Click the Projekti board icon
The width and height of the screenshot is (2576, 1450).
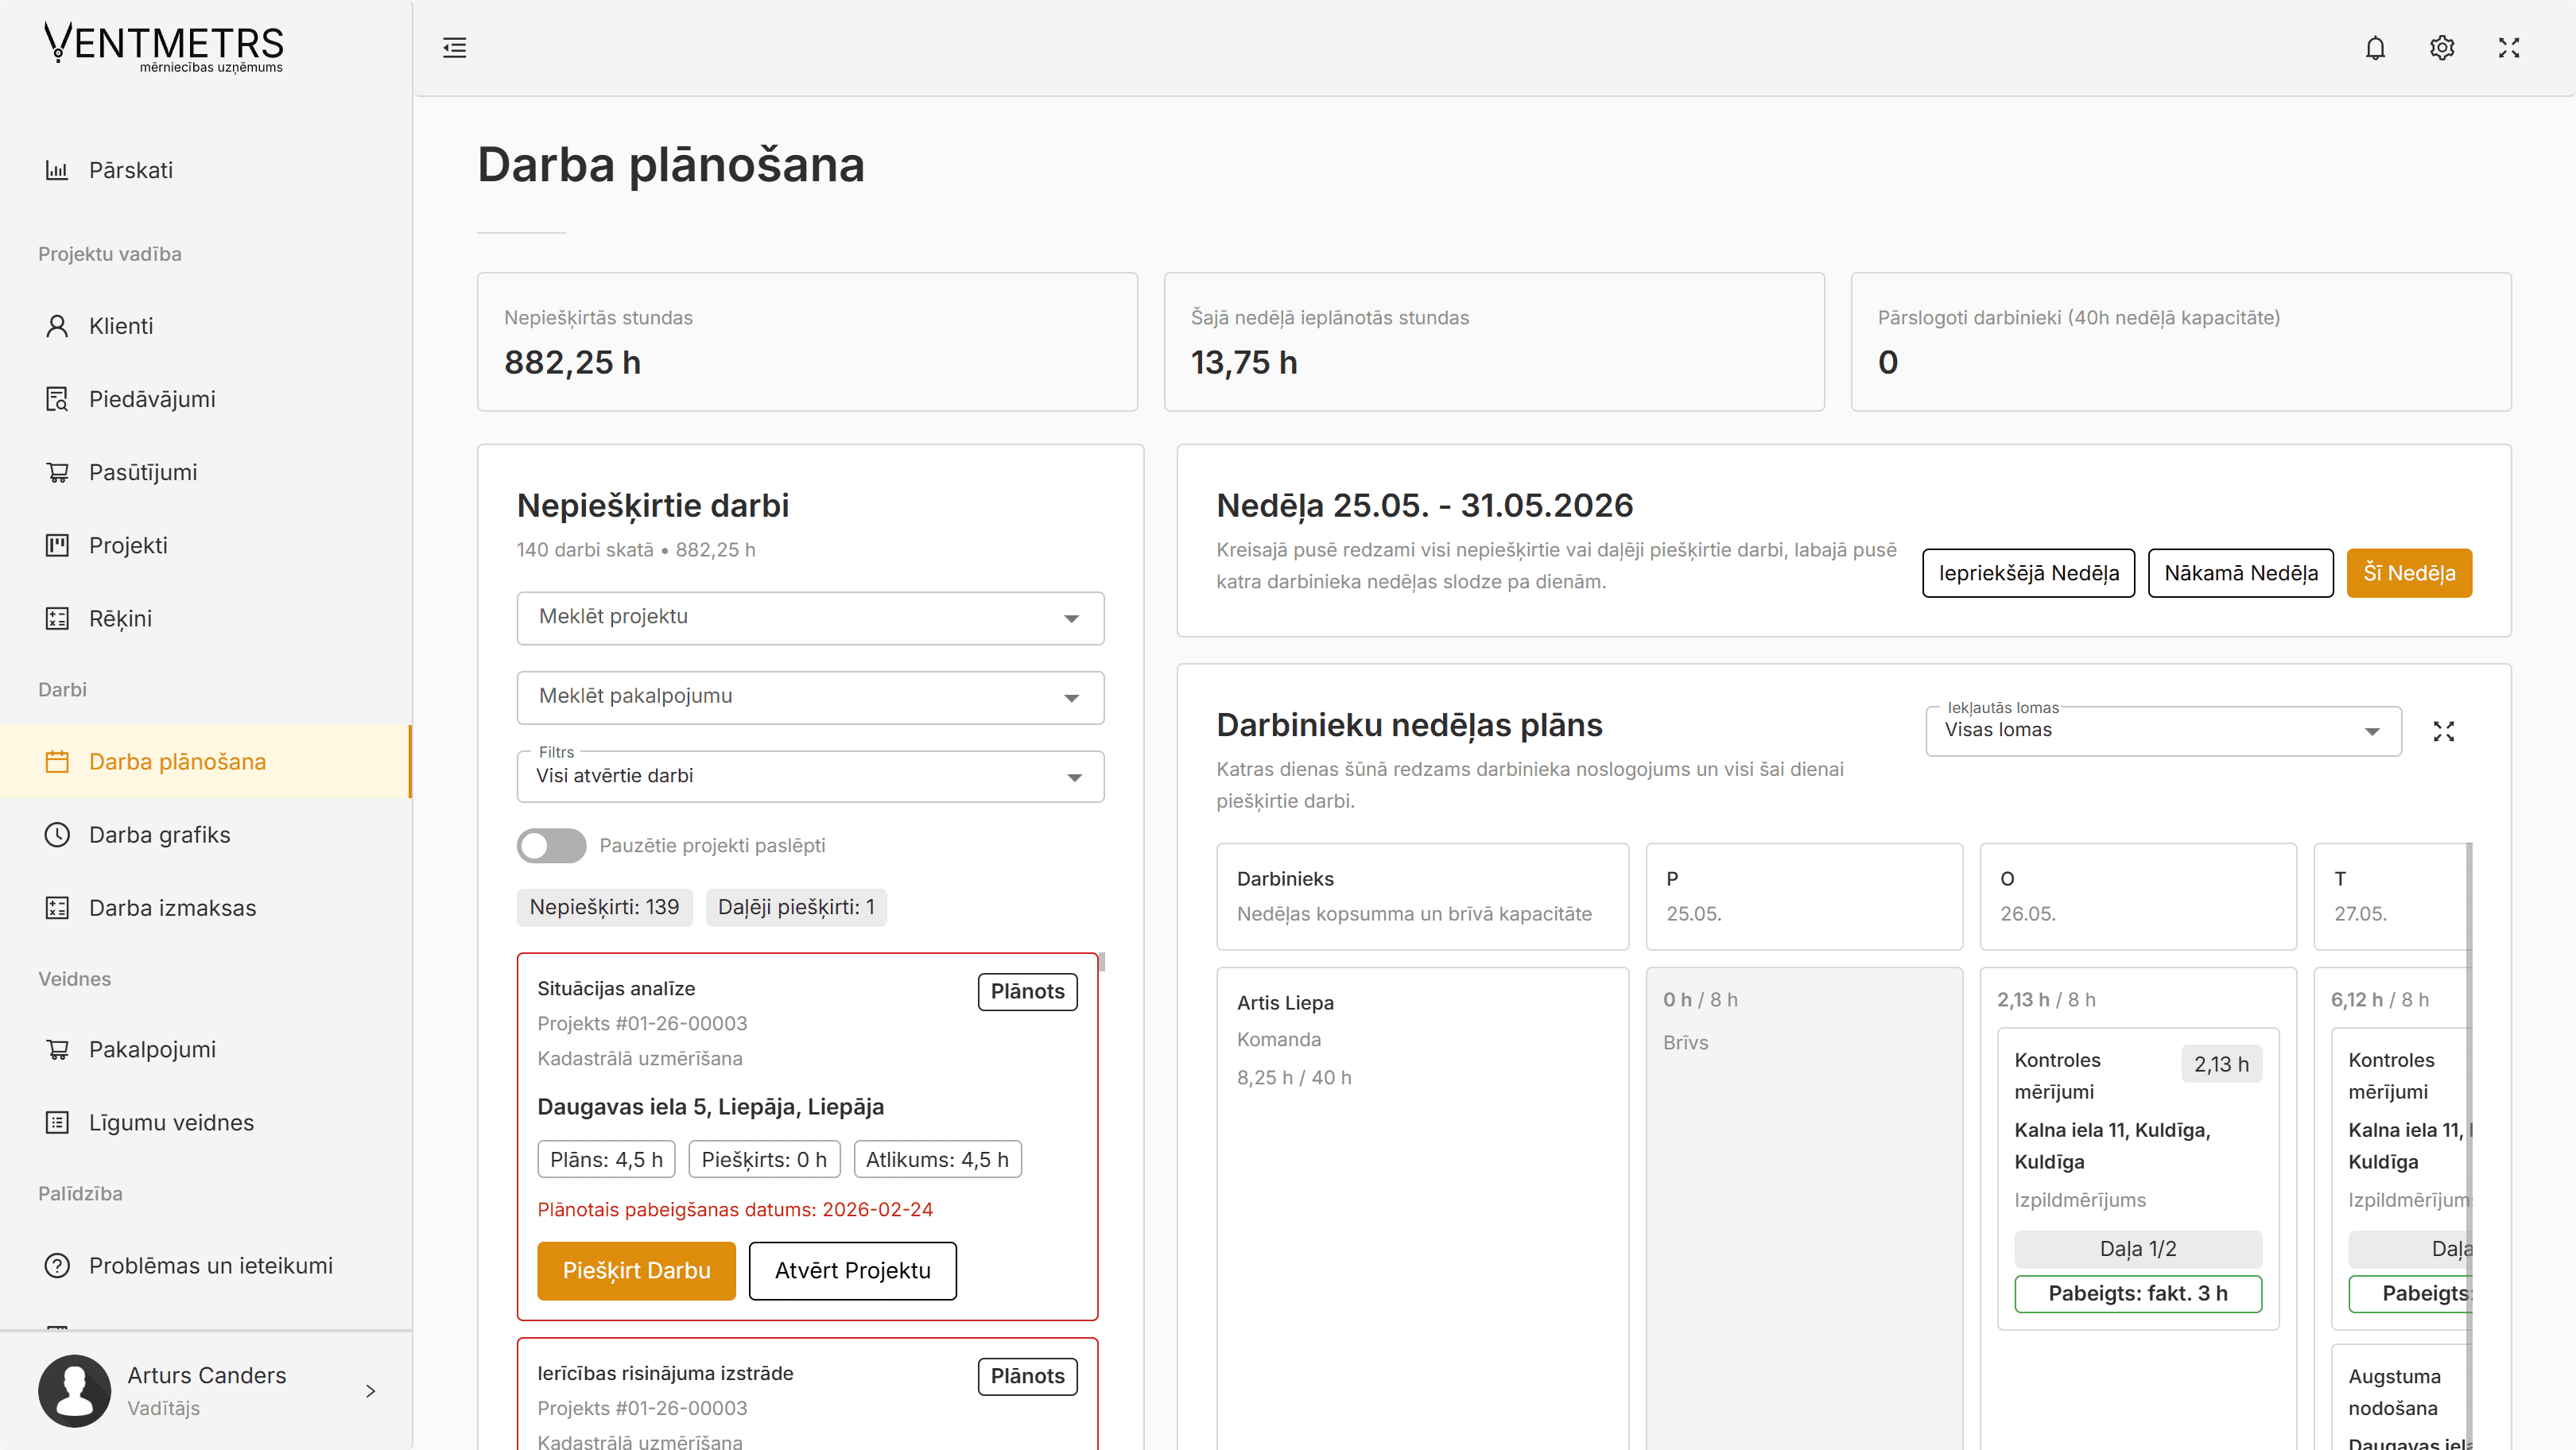pyautogui.click(x=57, y=545)
